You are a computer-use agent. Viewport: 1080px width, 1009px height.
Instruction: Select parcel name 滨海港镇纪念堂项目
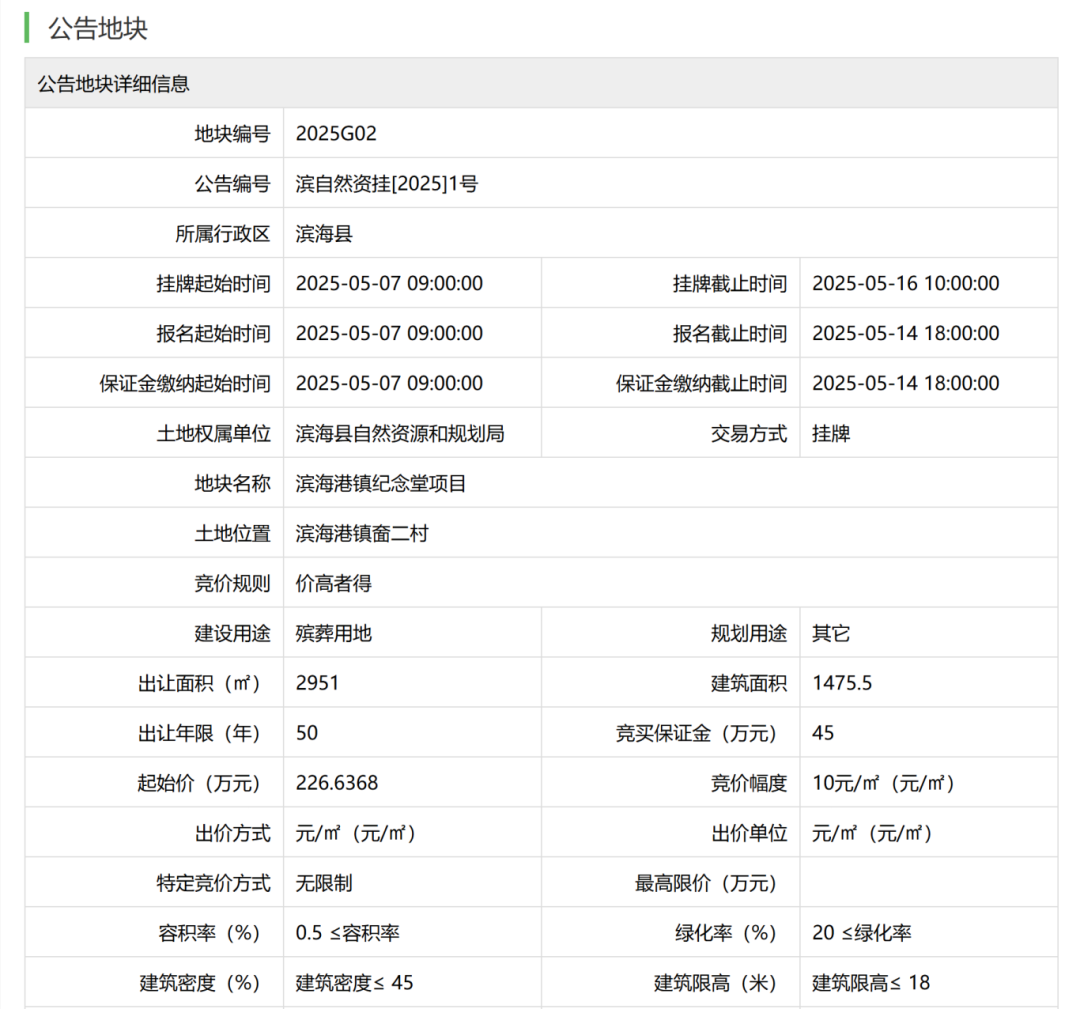[381, 483]
